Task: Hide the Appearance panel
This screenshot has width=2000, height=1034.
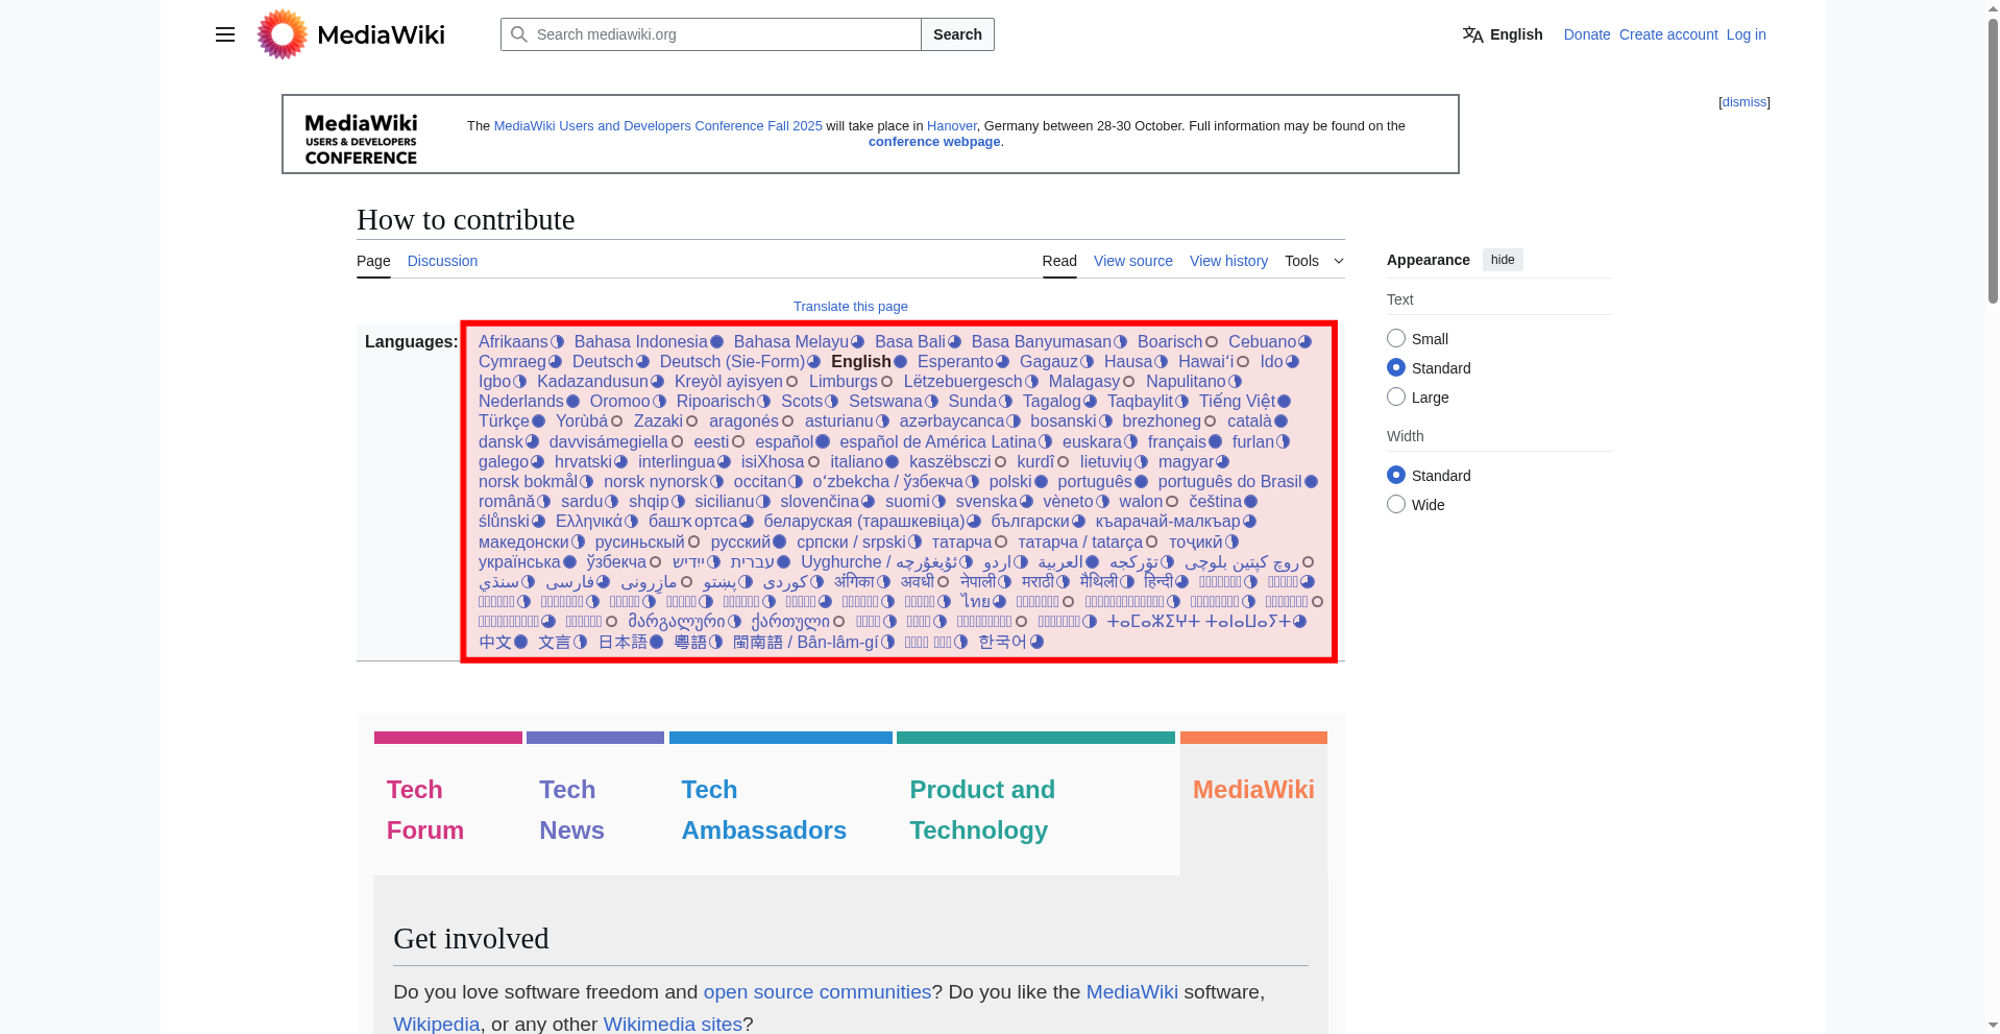Action: click(1502, 260)
